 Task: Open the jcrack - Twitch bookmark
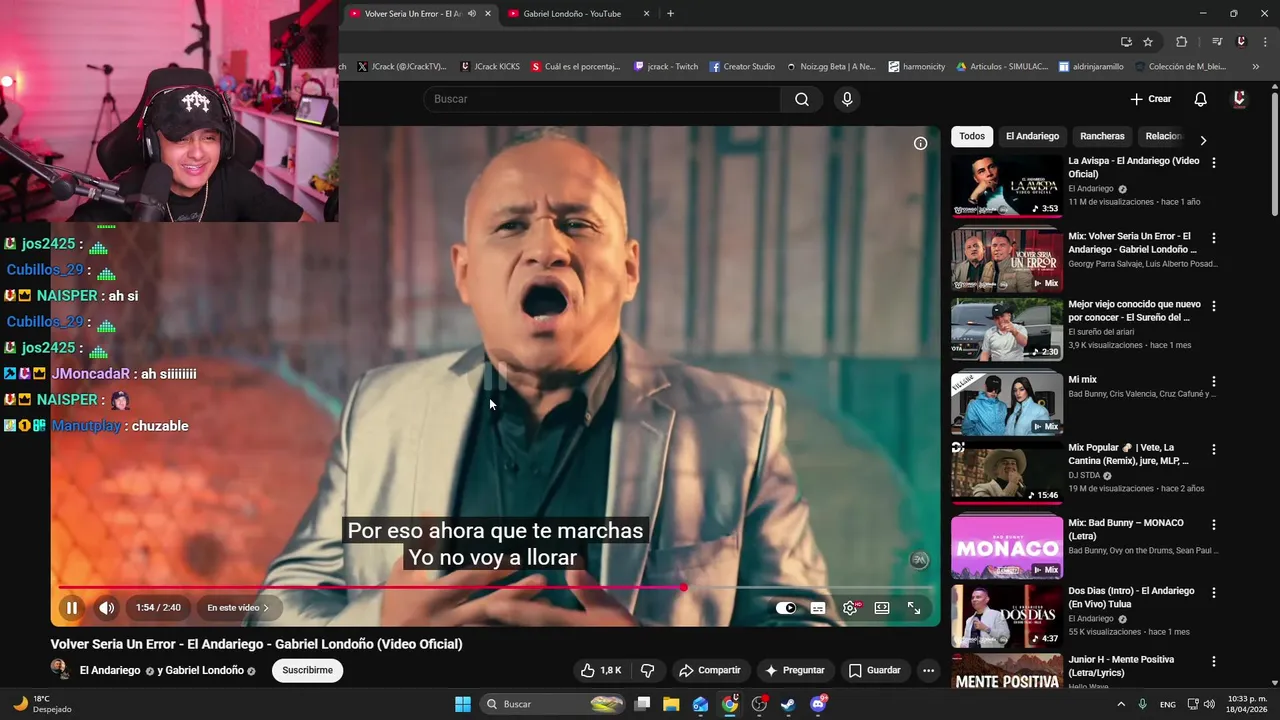(x=666, y=67)
